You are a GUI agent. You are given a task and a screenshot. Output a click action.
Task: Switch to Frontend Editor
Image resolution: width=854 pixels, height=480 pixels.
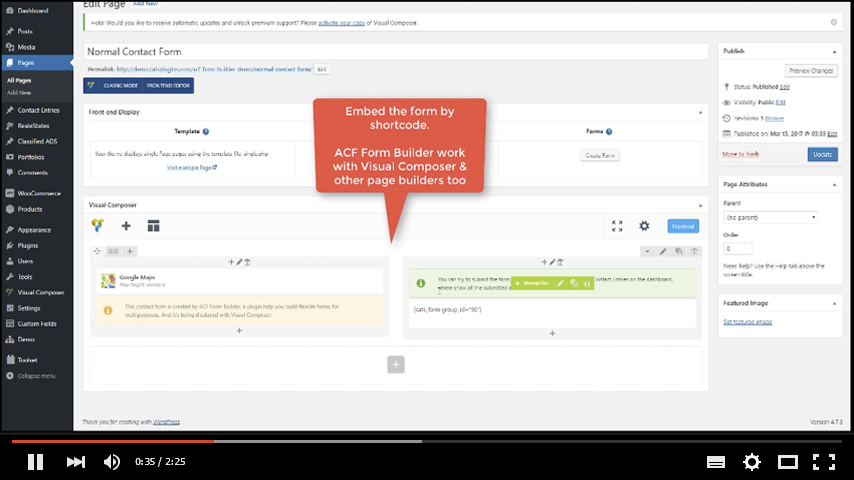168,86
